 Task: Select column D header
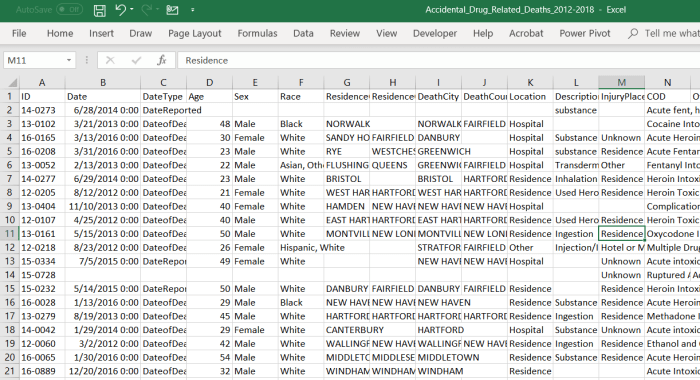pyautogui.click(x=209, y=83)
